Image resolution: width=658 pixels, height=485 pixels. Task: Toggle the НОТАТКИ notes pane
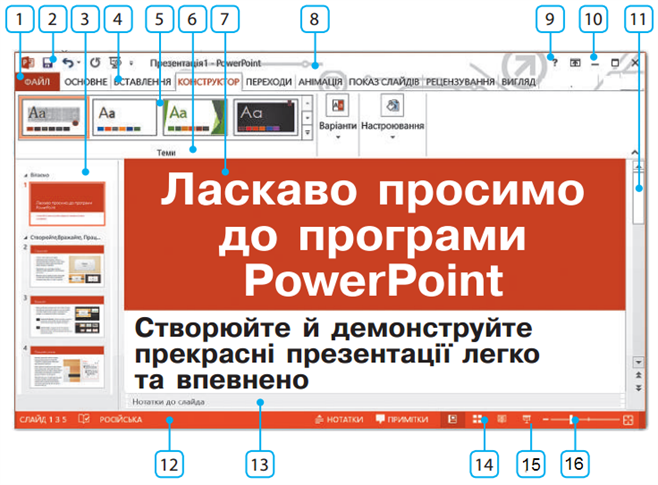338,421
